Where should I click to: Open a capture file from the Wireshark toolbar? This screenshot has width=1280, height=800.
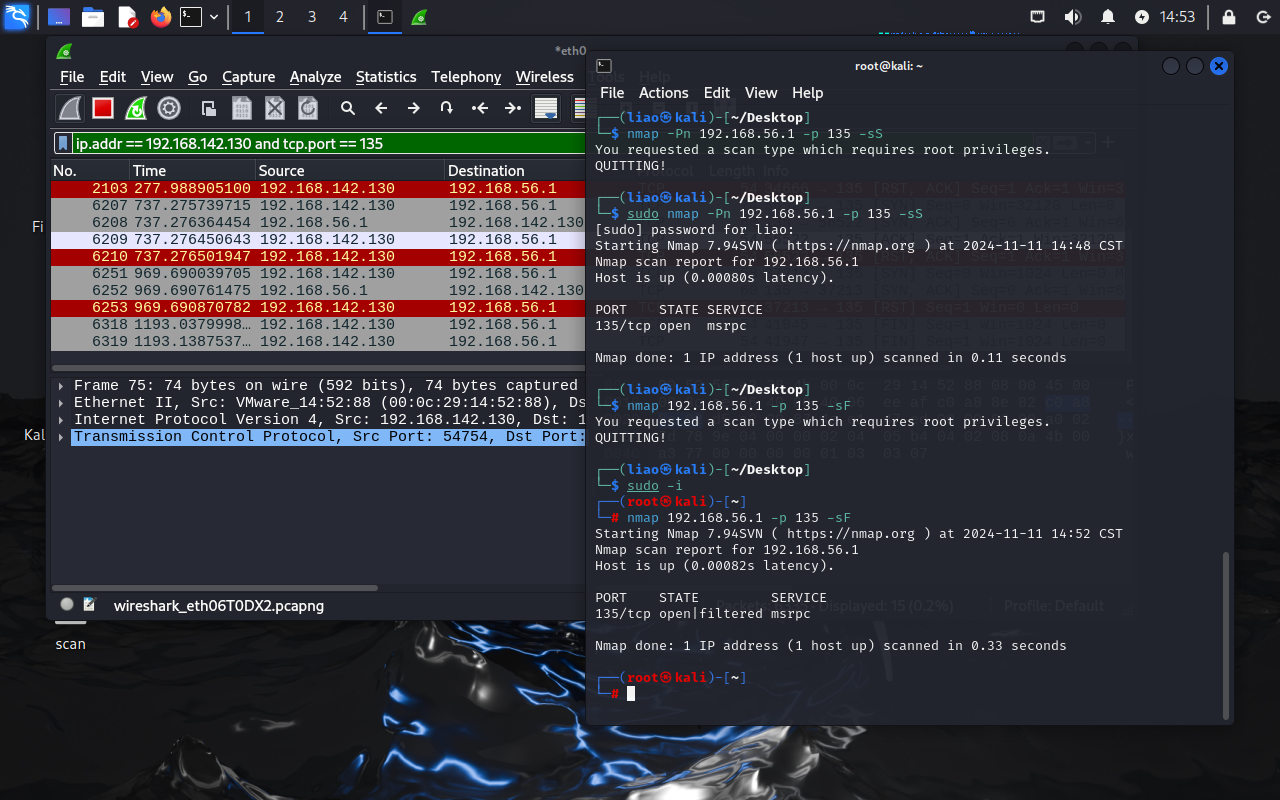point(209,108)
